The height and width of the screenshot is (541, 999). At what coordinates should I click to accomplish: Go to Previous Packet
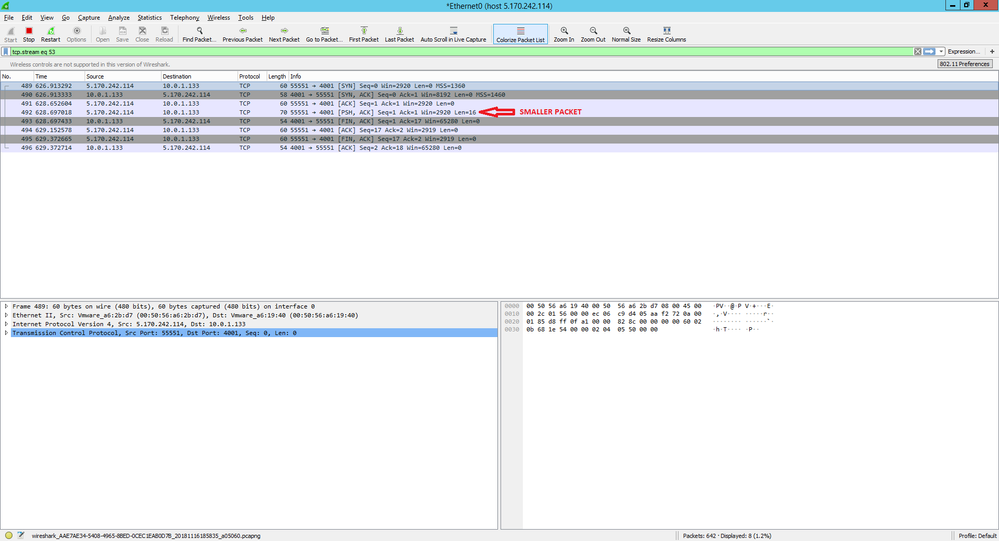click(x=243, y=34)
